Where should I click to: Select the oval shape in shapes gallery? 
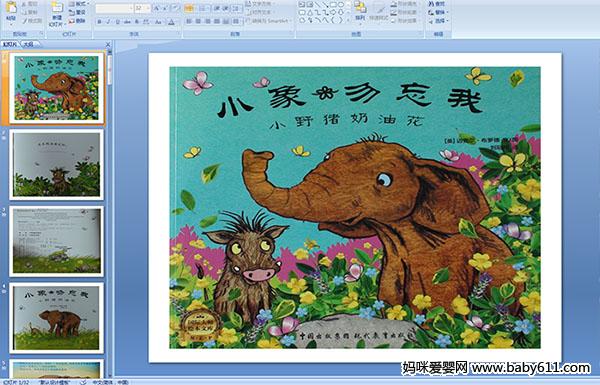click(x=341, y=4)
